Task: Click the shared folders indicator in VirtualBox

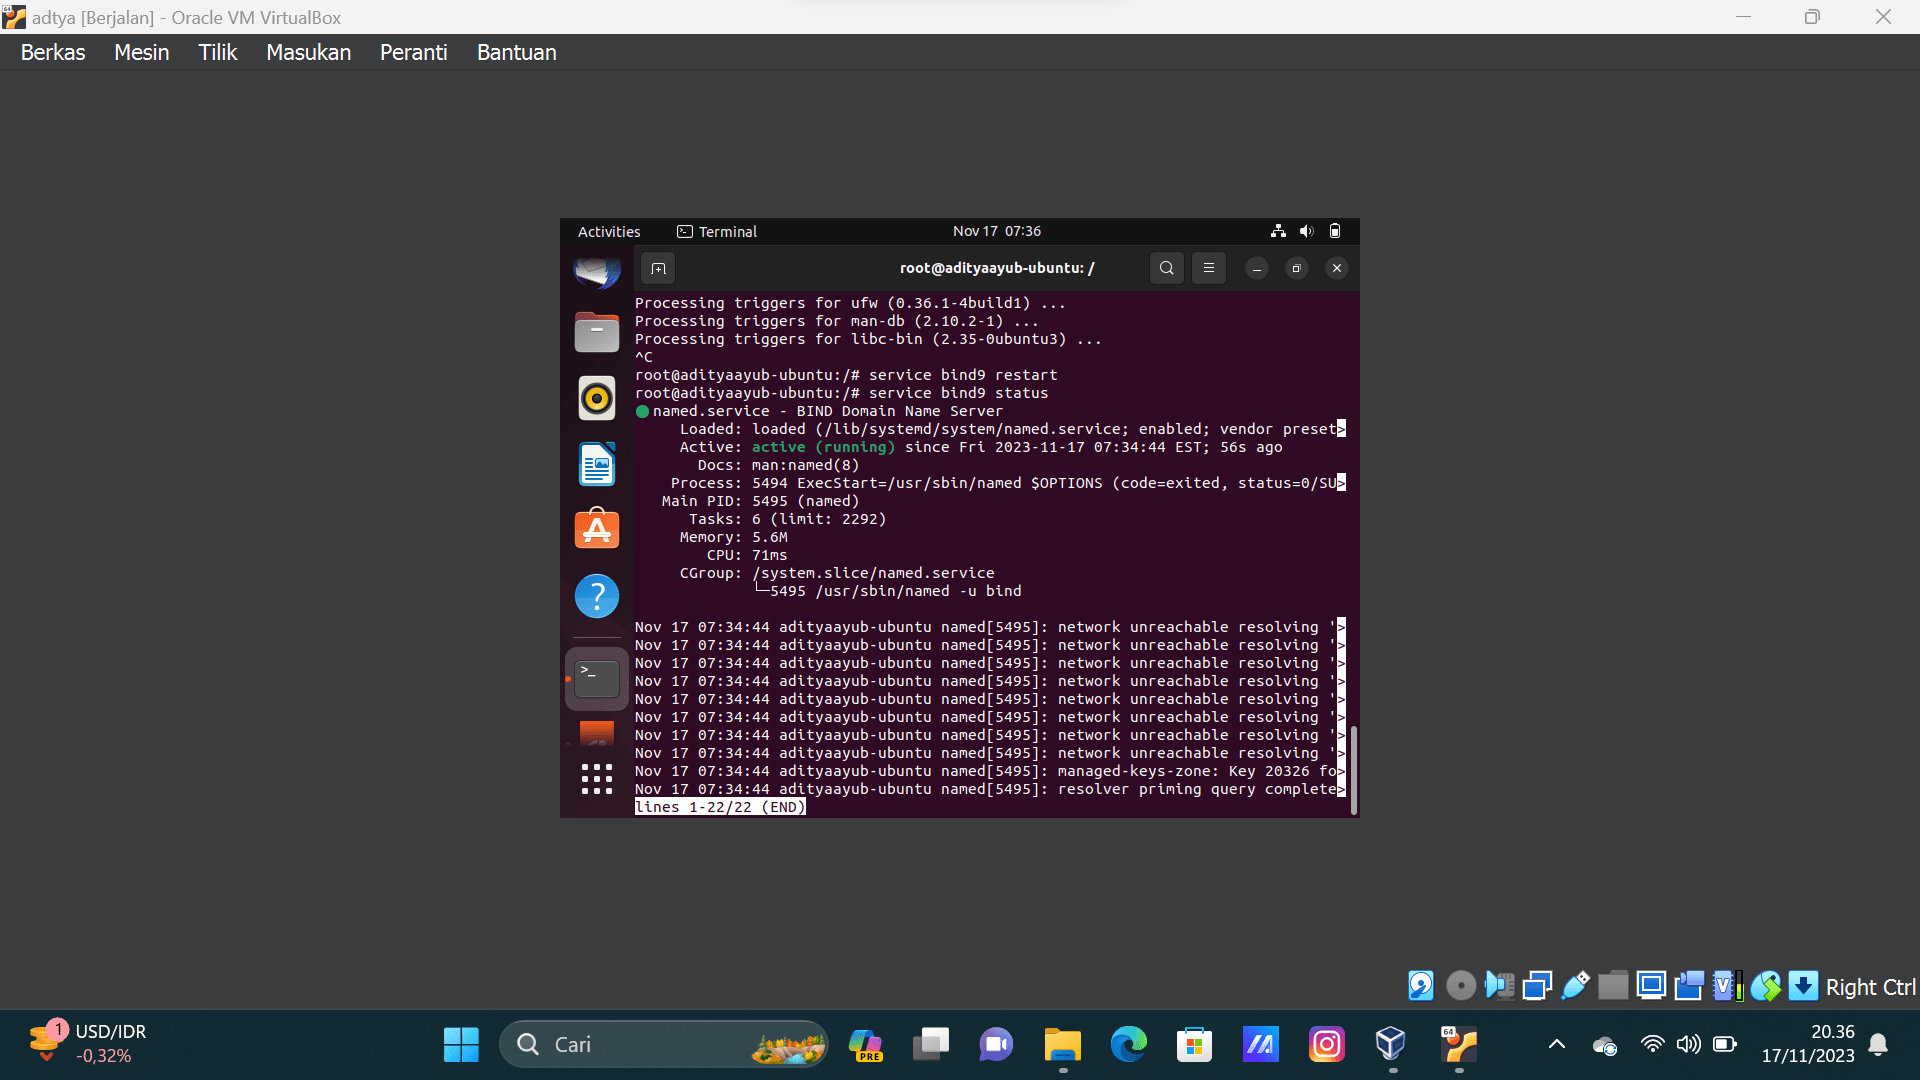Action: click(1613, 986)
